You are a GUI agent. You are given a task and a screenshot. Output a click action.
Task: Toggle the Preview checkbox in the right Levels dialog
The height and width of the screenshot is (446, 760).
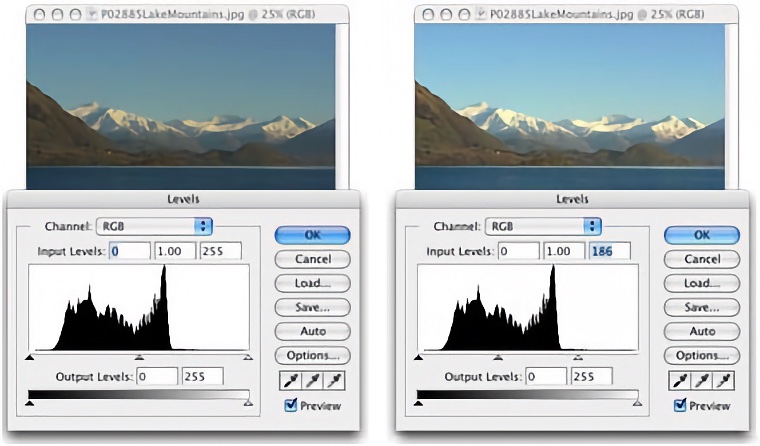click(681, 405)
